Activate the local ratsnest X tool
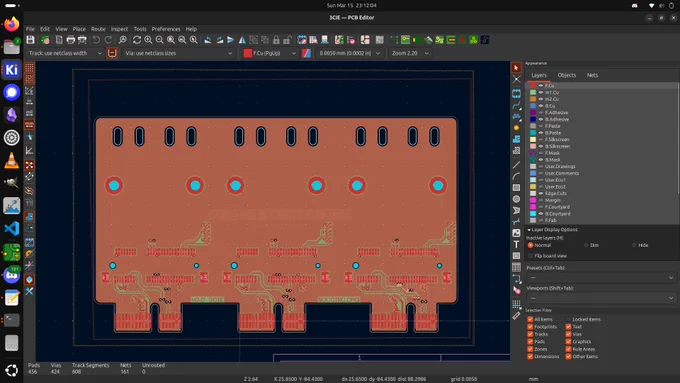The height and width of the screenshot is (383, 680). click(516, 79)
